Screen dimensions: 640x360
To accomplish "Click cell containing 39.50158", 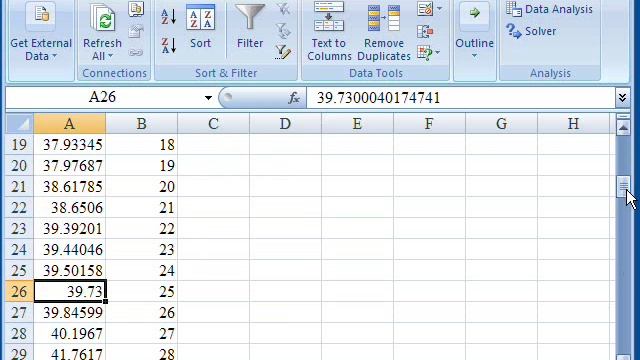I will 70,271.
